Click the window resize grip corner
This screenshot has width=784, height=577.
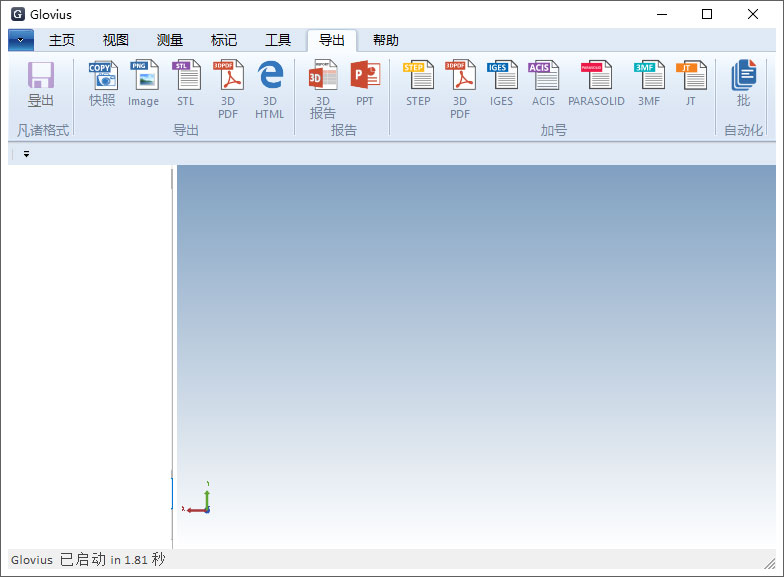(x=770, y=562)
